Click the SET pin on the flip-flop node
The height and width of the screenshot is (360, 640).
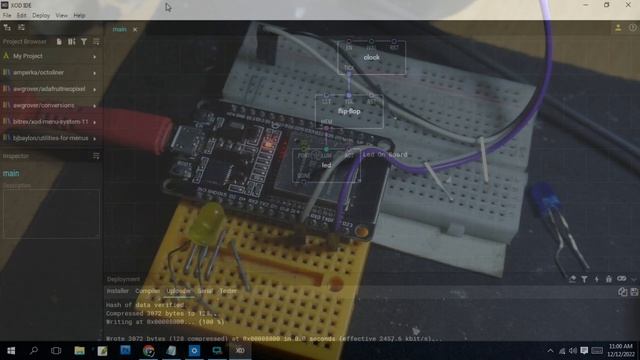[x=327, y=96]
